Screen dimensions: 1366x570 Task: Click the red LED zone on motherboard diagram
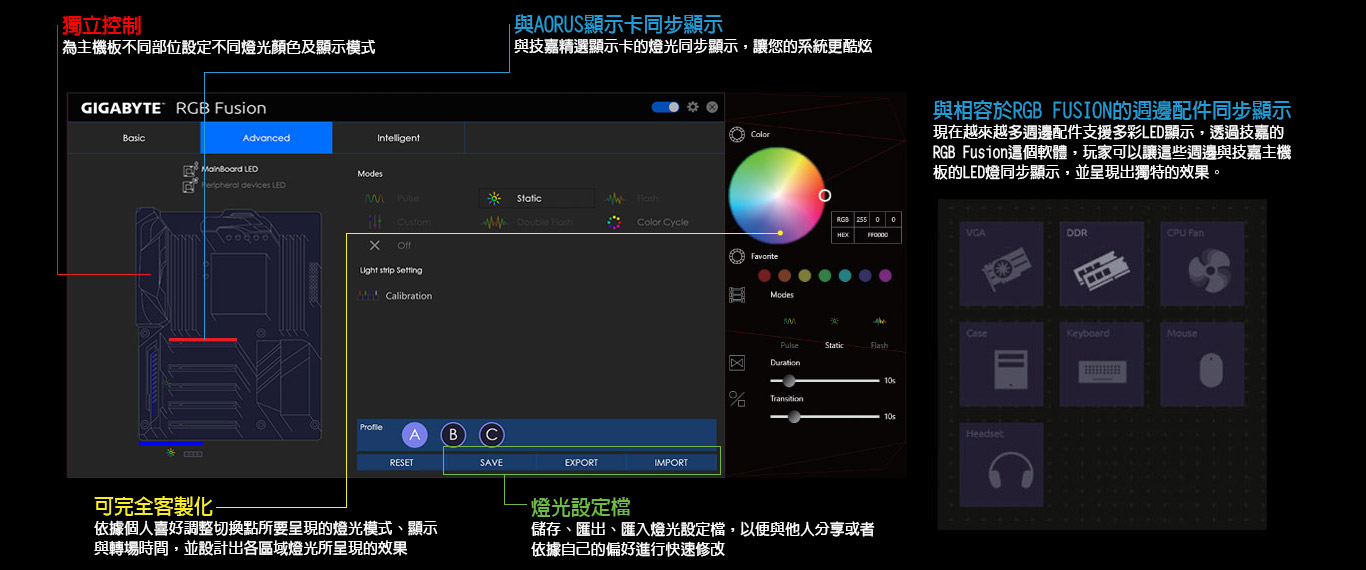pos(203,340)
